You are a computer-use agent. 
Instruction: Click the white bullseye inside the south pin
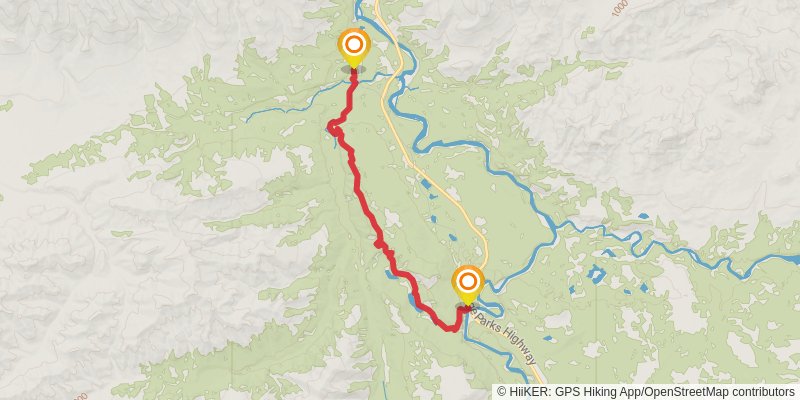point(468,282)
